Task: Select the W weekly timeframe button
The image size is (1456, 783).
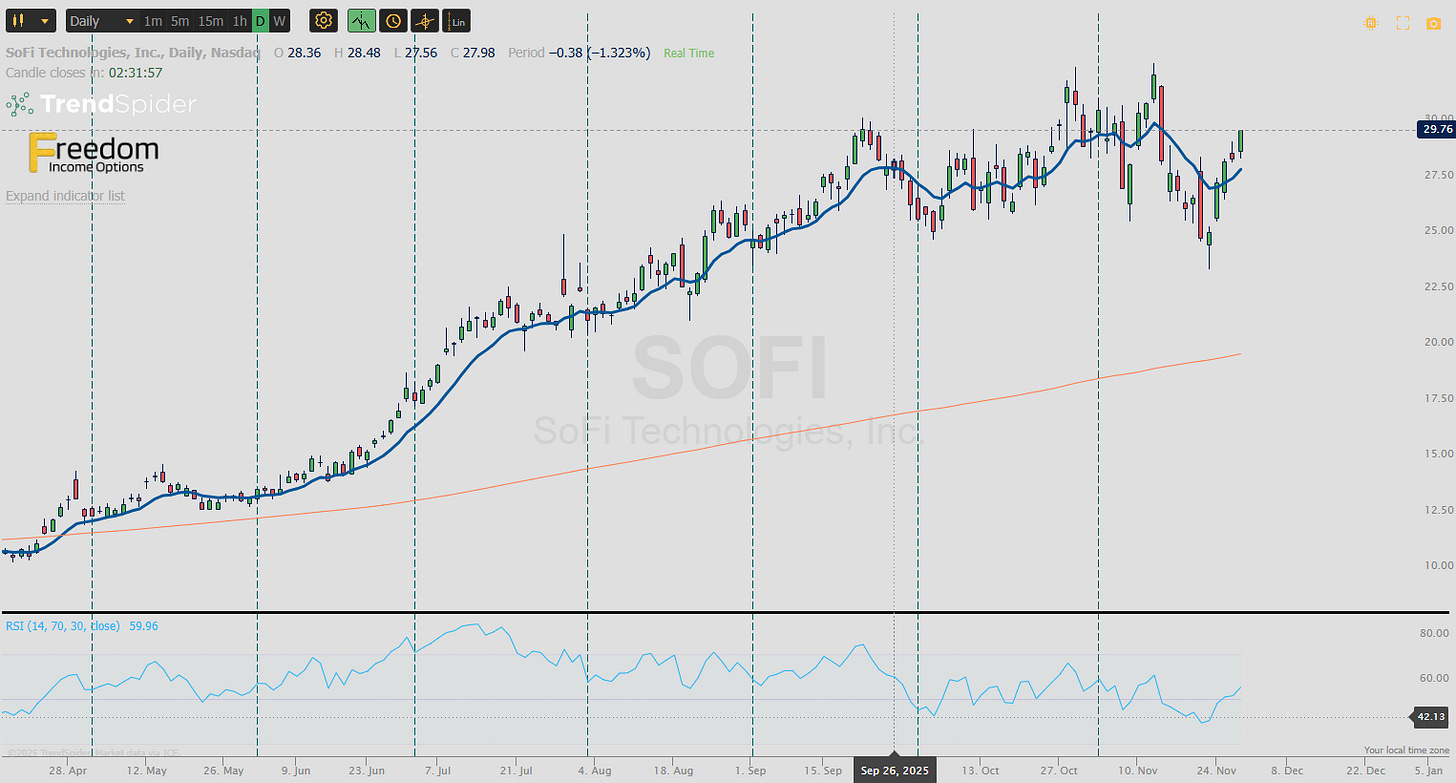Action: click(279, 21)
